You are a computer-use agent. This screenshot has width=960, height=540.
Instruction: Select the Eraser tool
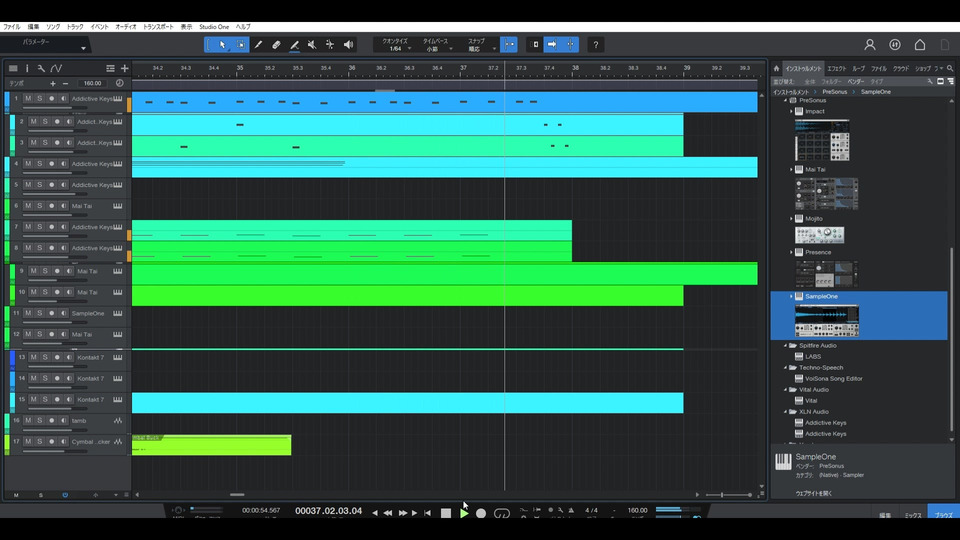pos(276,45)
